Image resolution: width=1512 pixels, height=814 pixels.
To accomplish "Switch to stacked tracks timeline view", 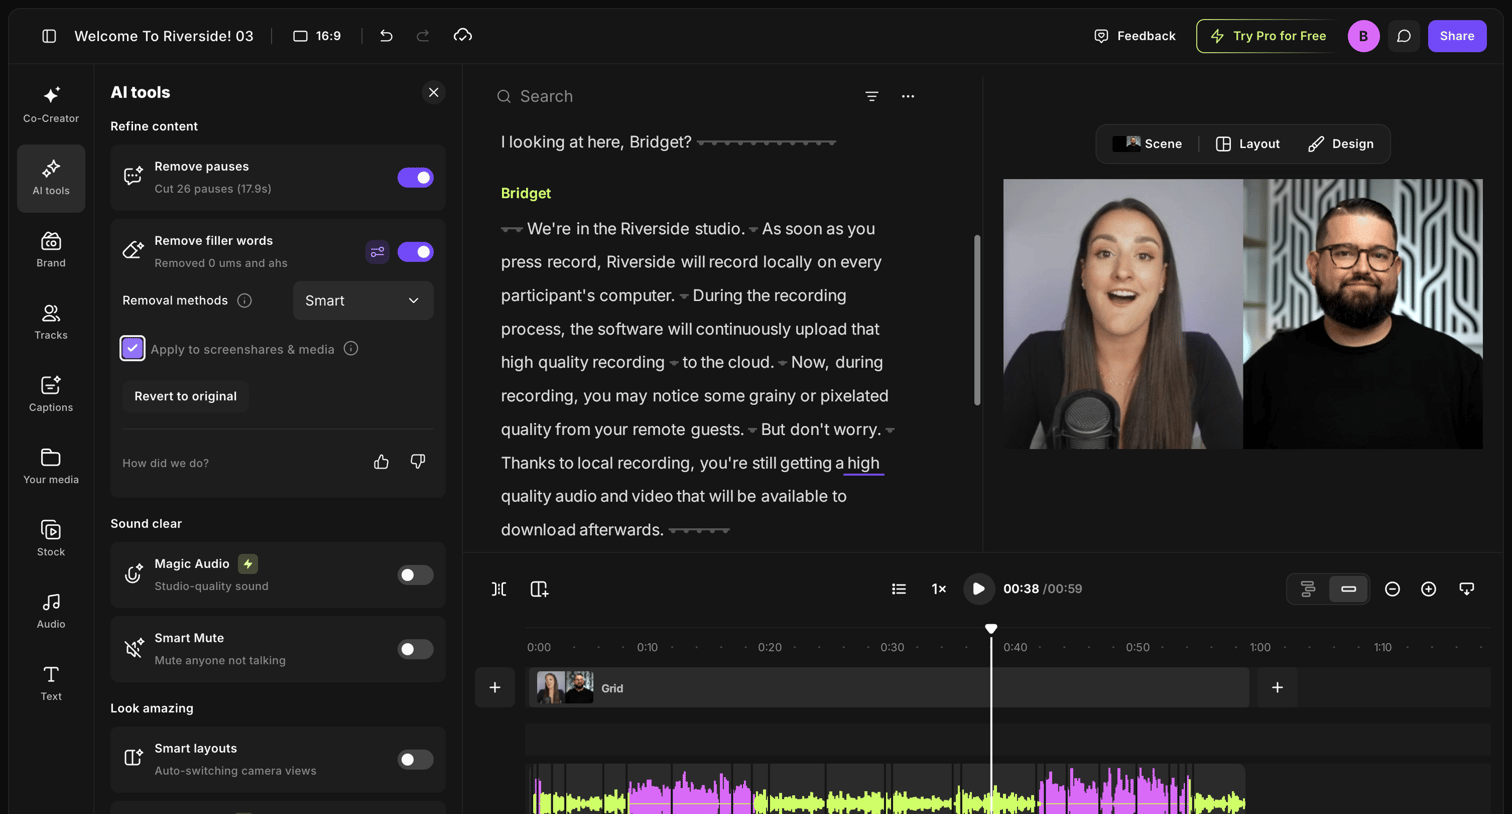I will pyautogui.click(x=1308, y=589).
